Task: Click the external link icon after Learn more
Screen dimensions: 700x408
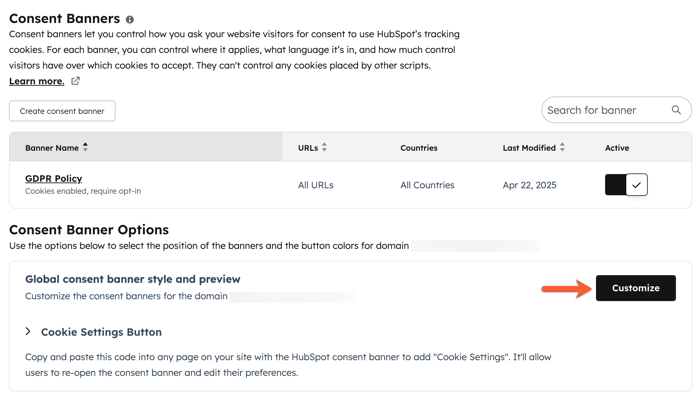Action: [75, 81]
